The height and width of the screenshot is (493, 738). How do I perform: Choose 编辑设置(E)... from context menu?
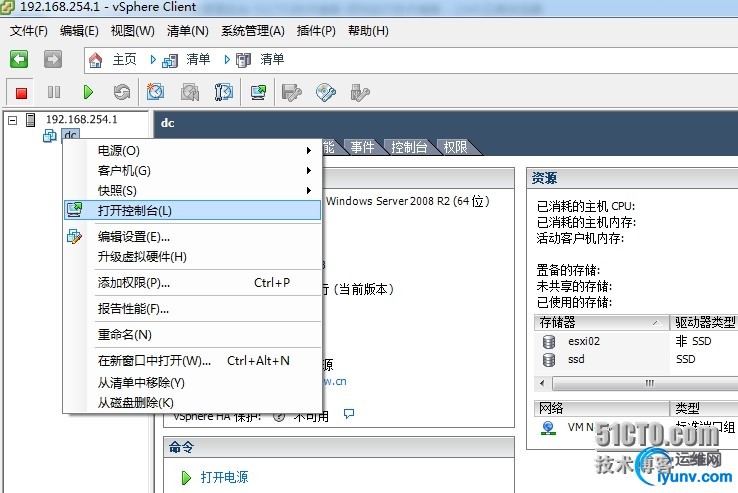click(x=193, y=236)
